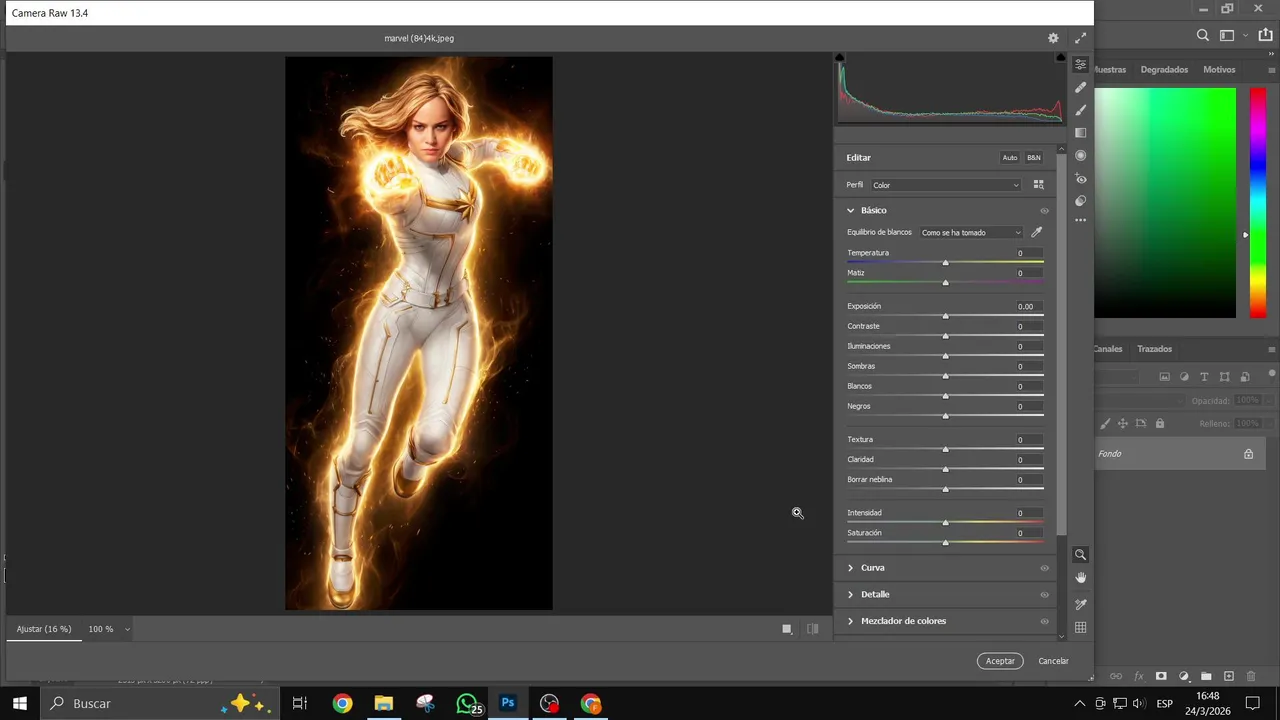Select the Spot Removal bandage tool
This screenshot has width=1280, height=720.
coord(1081,87)
